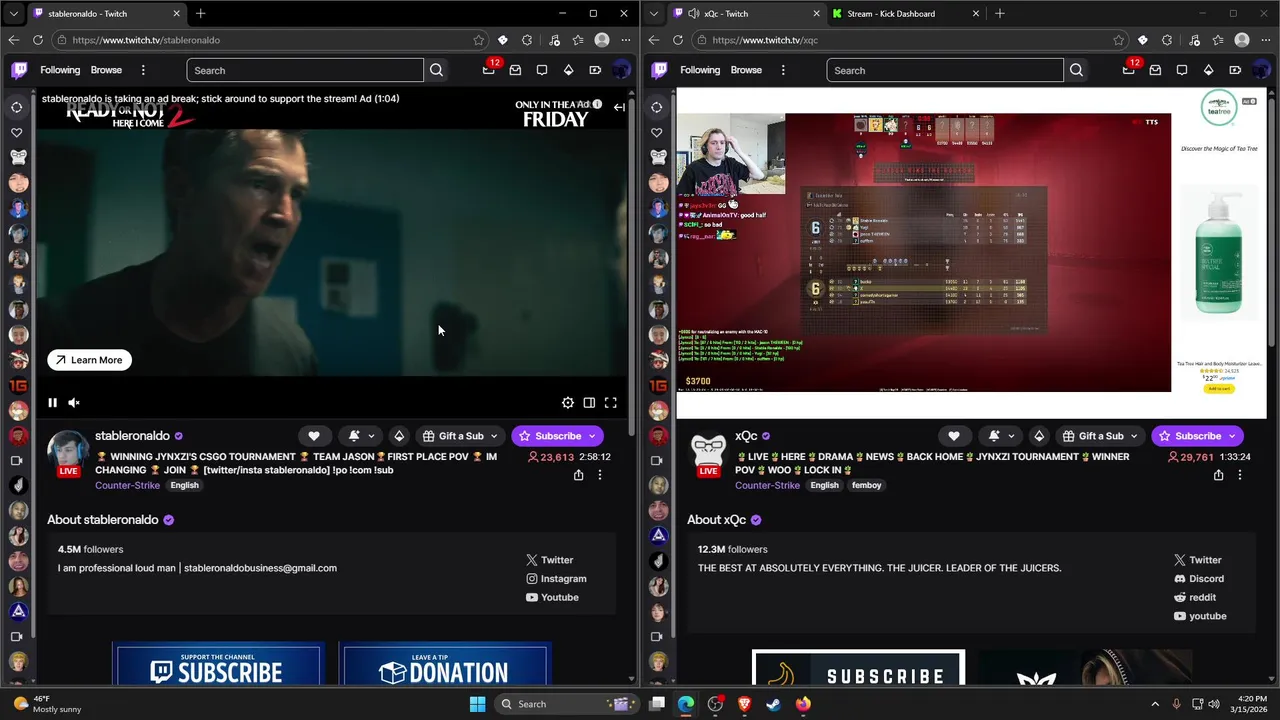
Task: Bookmark stableronaldo page with star icon
Action: 479,40
